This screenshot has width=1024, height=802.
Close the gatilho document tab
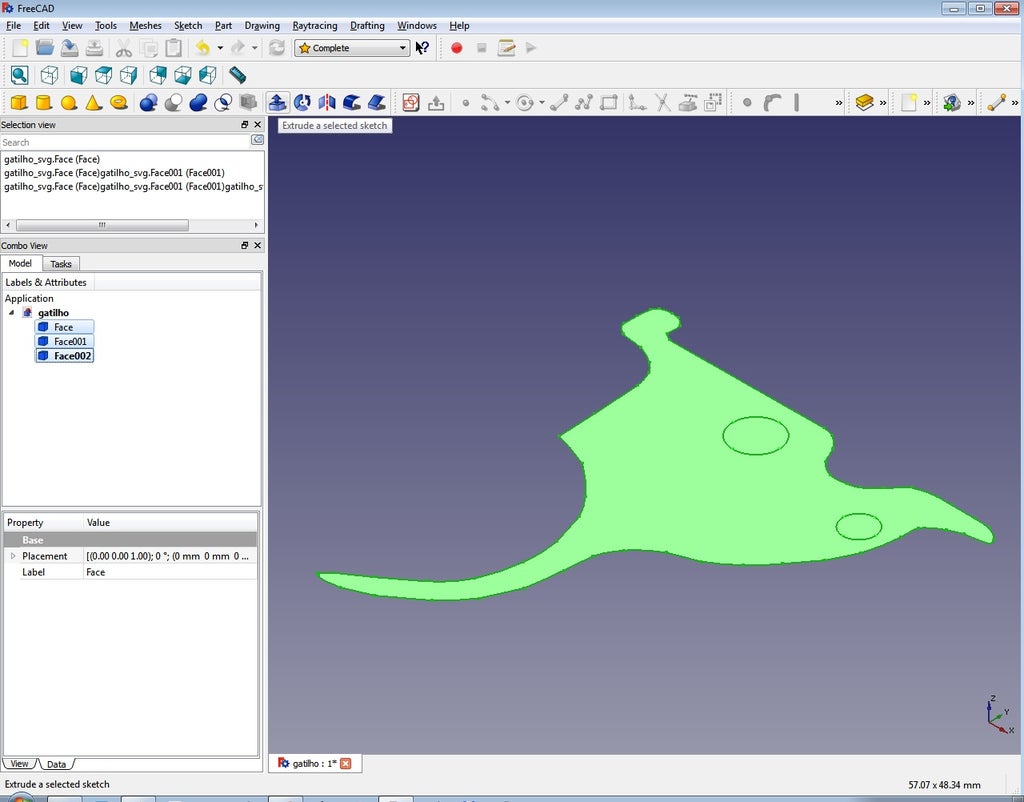tap(346, 764)
